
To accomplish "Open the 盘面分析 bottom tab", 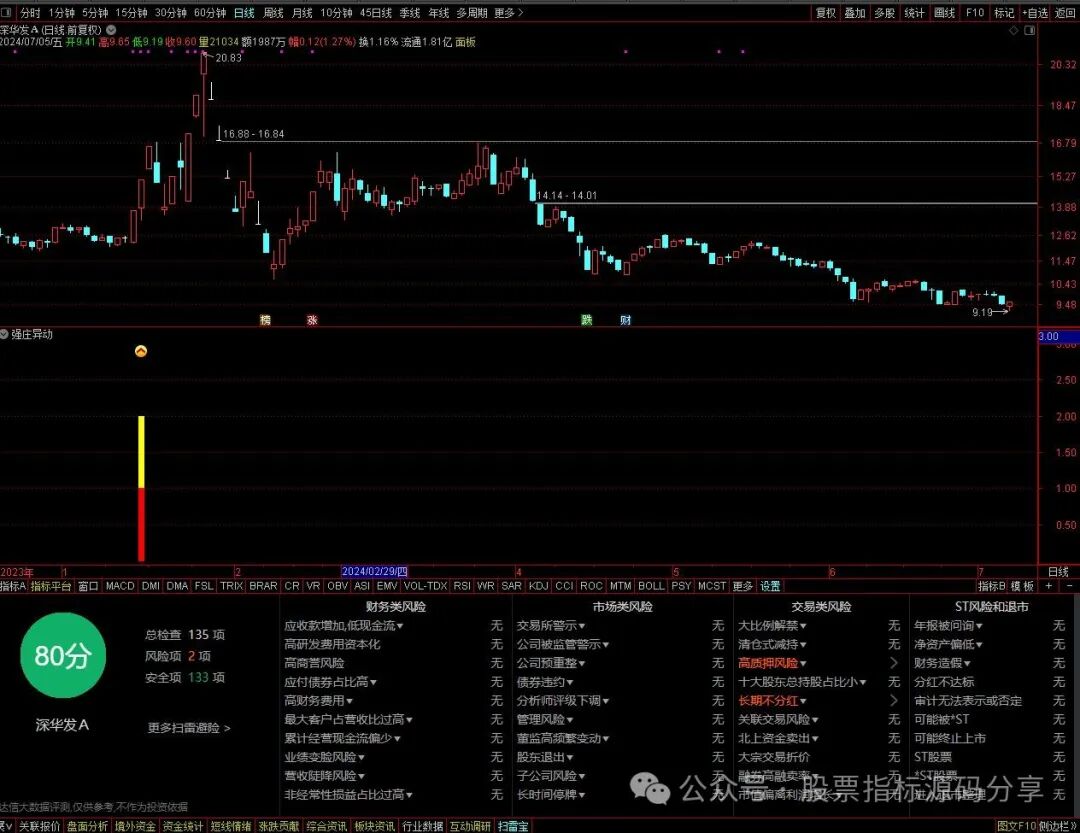I will pyautogui.click(x=87, y=826).
